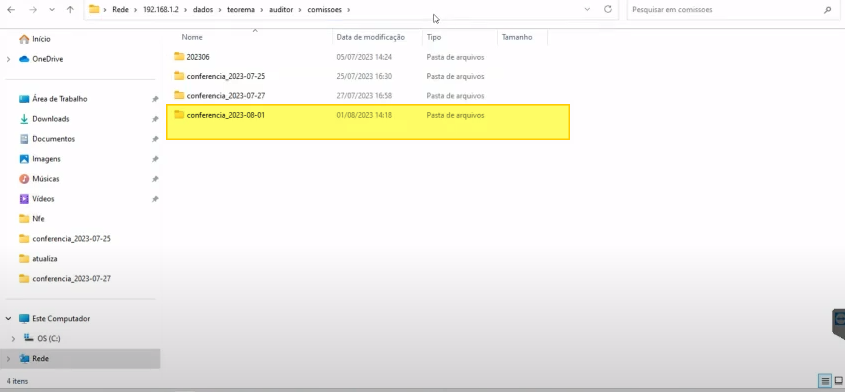The image size is (845, 392).
Task: Click the pin icon beside Documentos
Action: (x=155, y=139)
